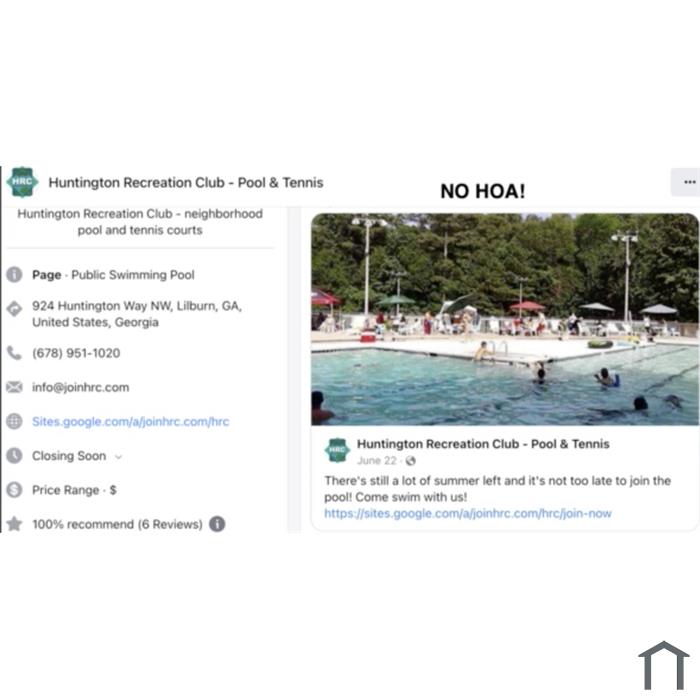Click the post author HRC avatar

pos(337,450)
